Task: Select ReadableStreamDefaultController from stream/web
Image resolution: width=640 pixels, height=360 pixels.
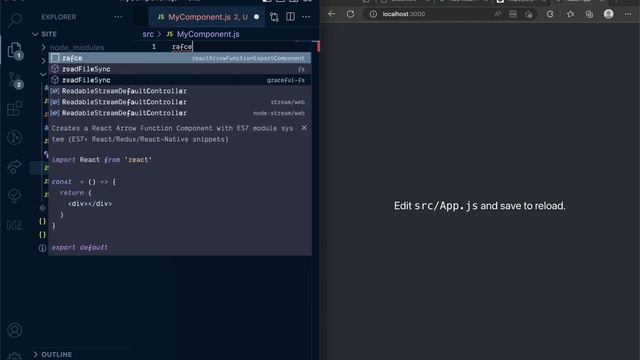Action: click(x=180, y=102)
